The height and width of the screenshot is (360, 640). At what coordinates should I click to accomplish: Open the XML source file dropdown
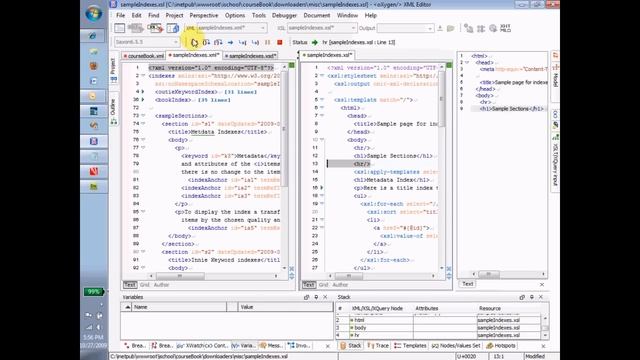point(263,28)
